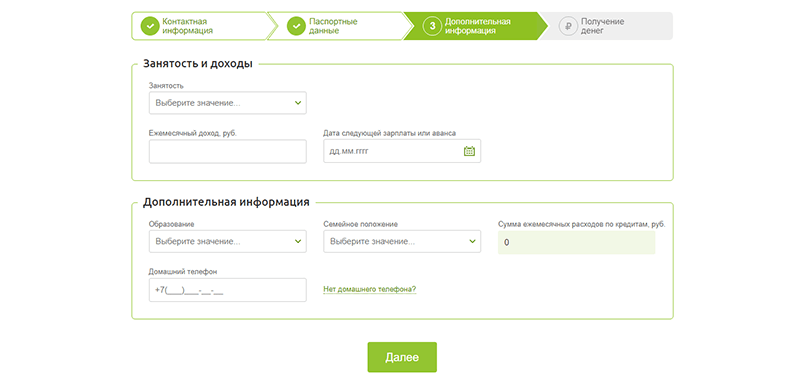Click the Дата следующей зарплаты или аванса label
Screen dimensions: 800x390
coord(390,133)
